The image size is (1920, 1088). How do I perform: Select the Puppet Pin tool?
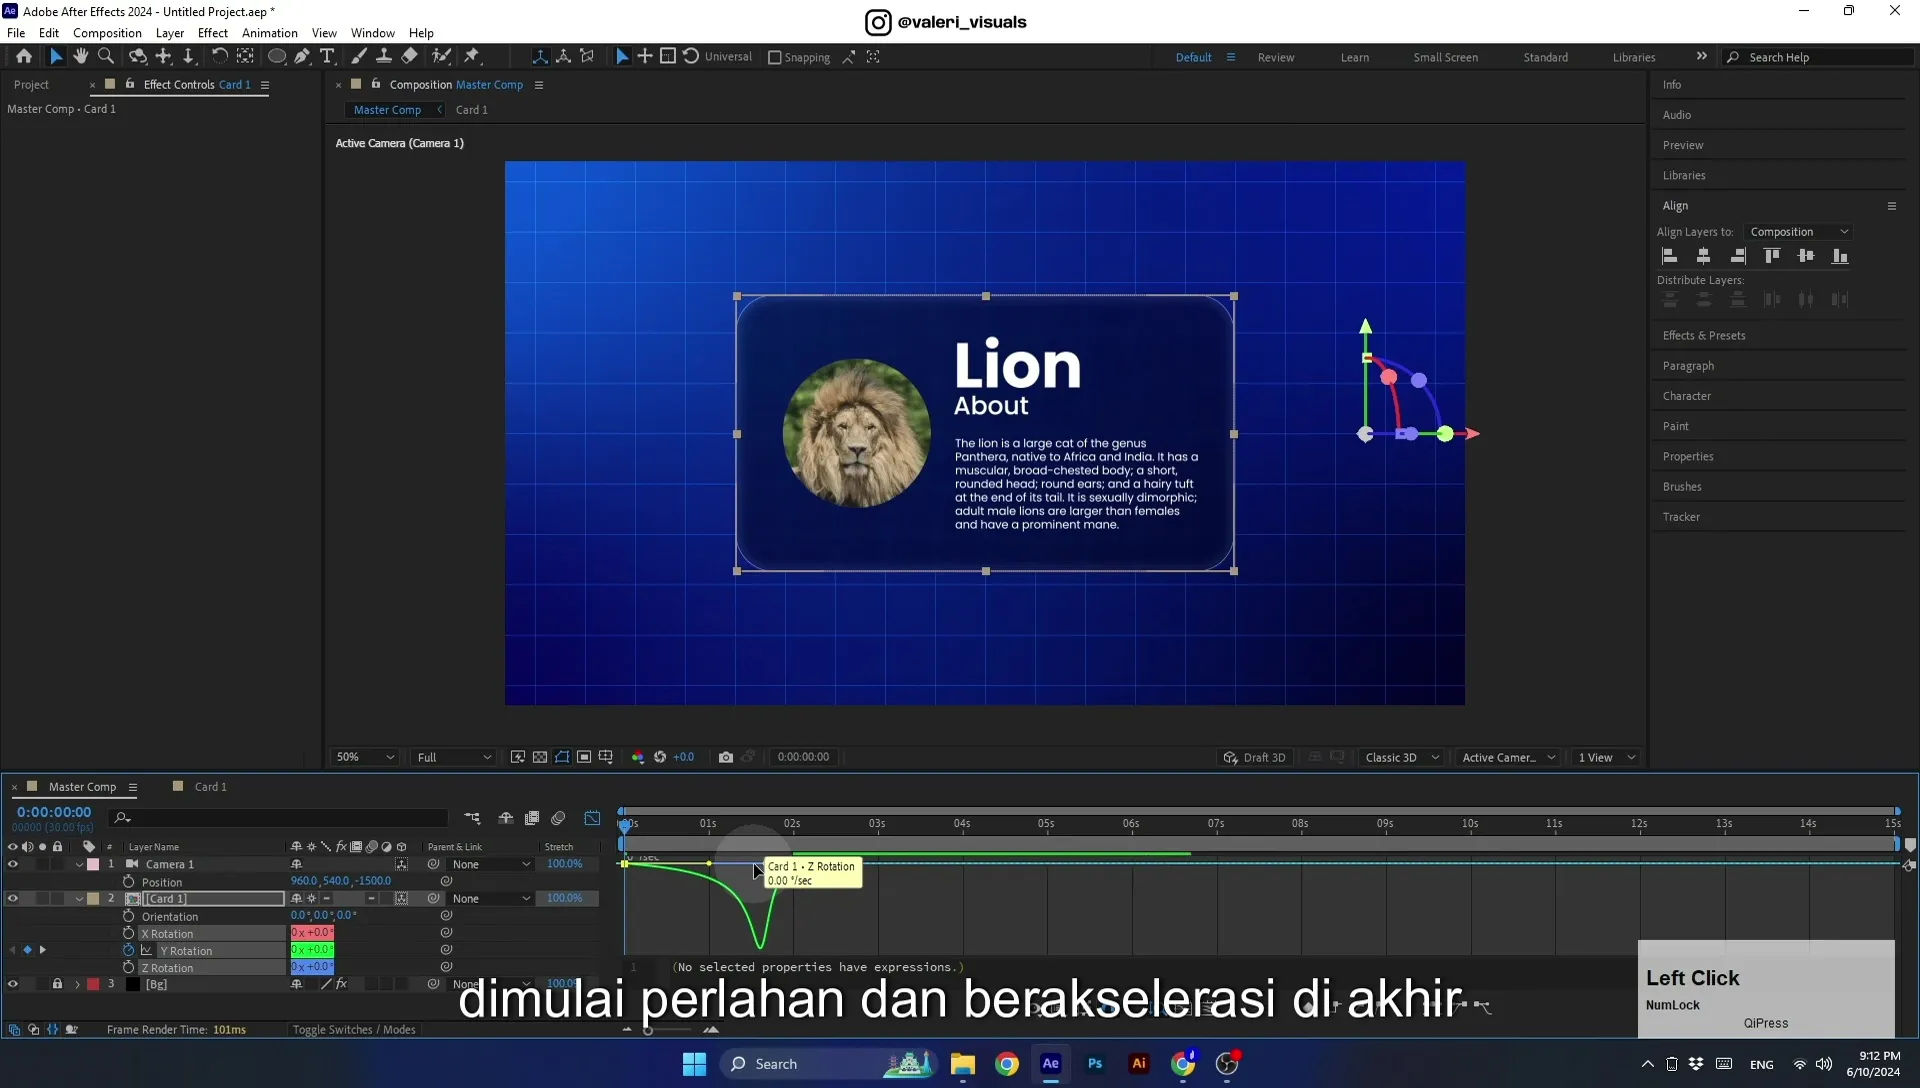click(x=472, y=57)
